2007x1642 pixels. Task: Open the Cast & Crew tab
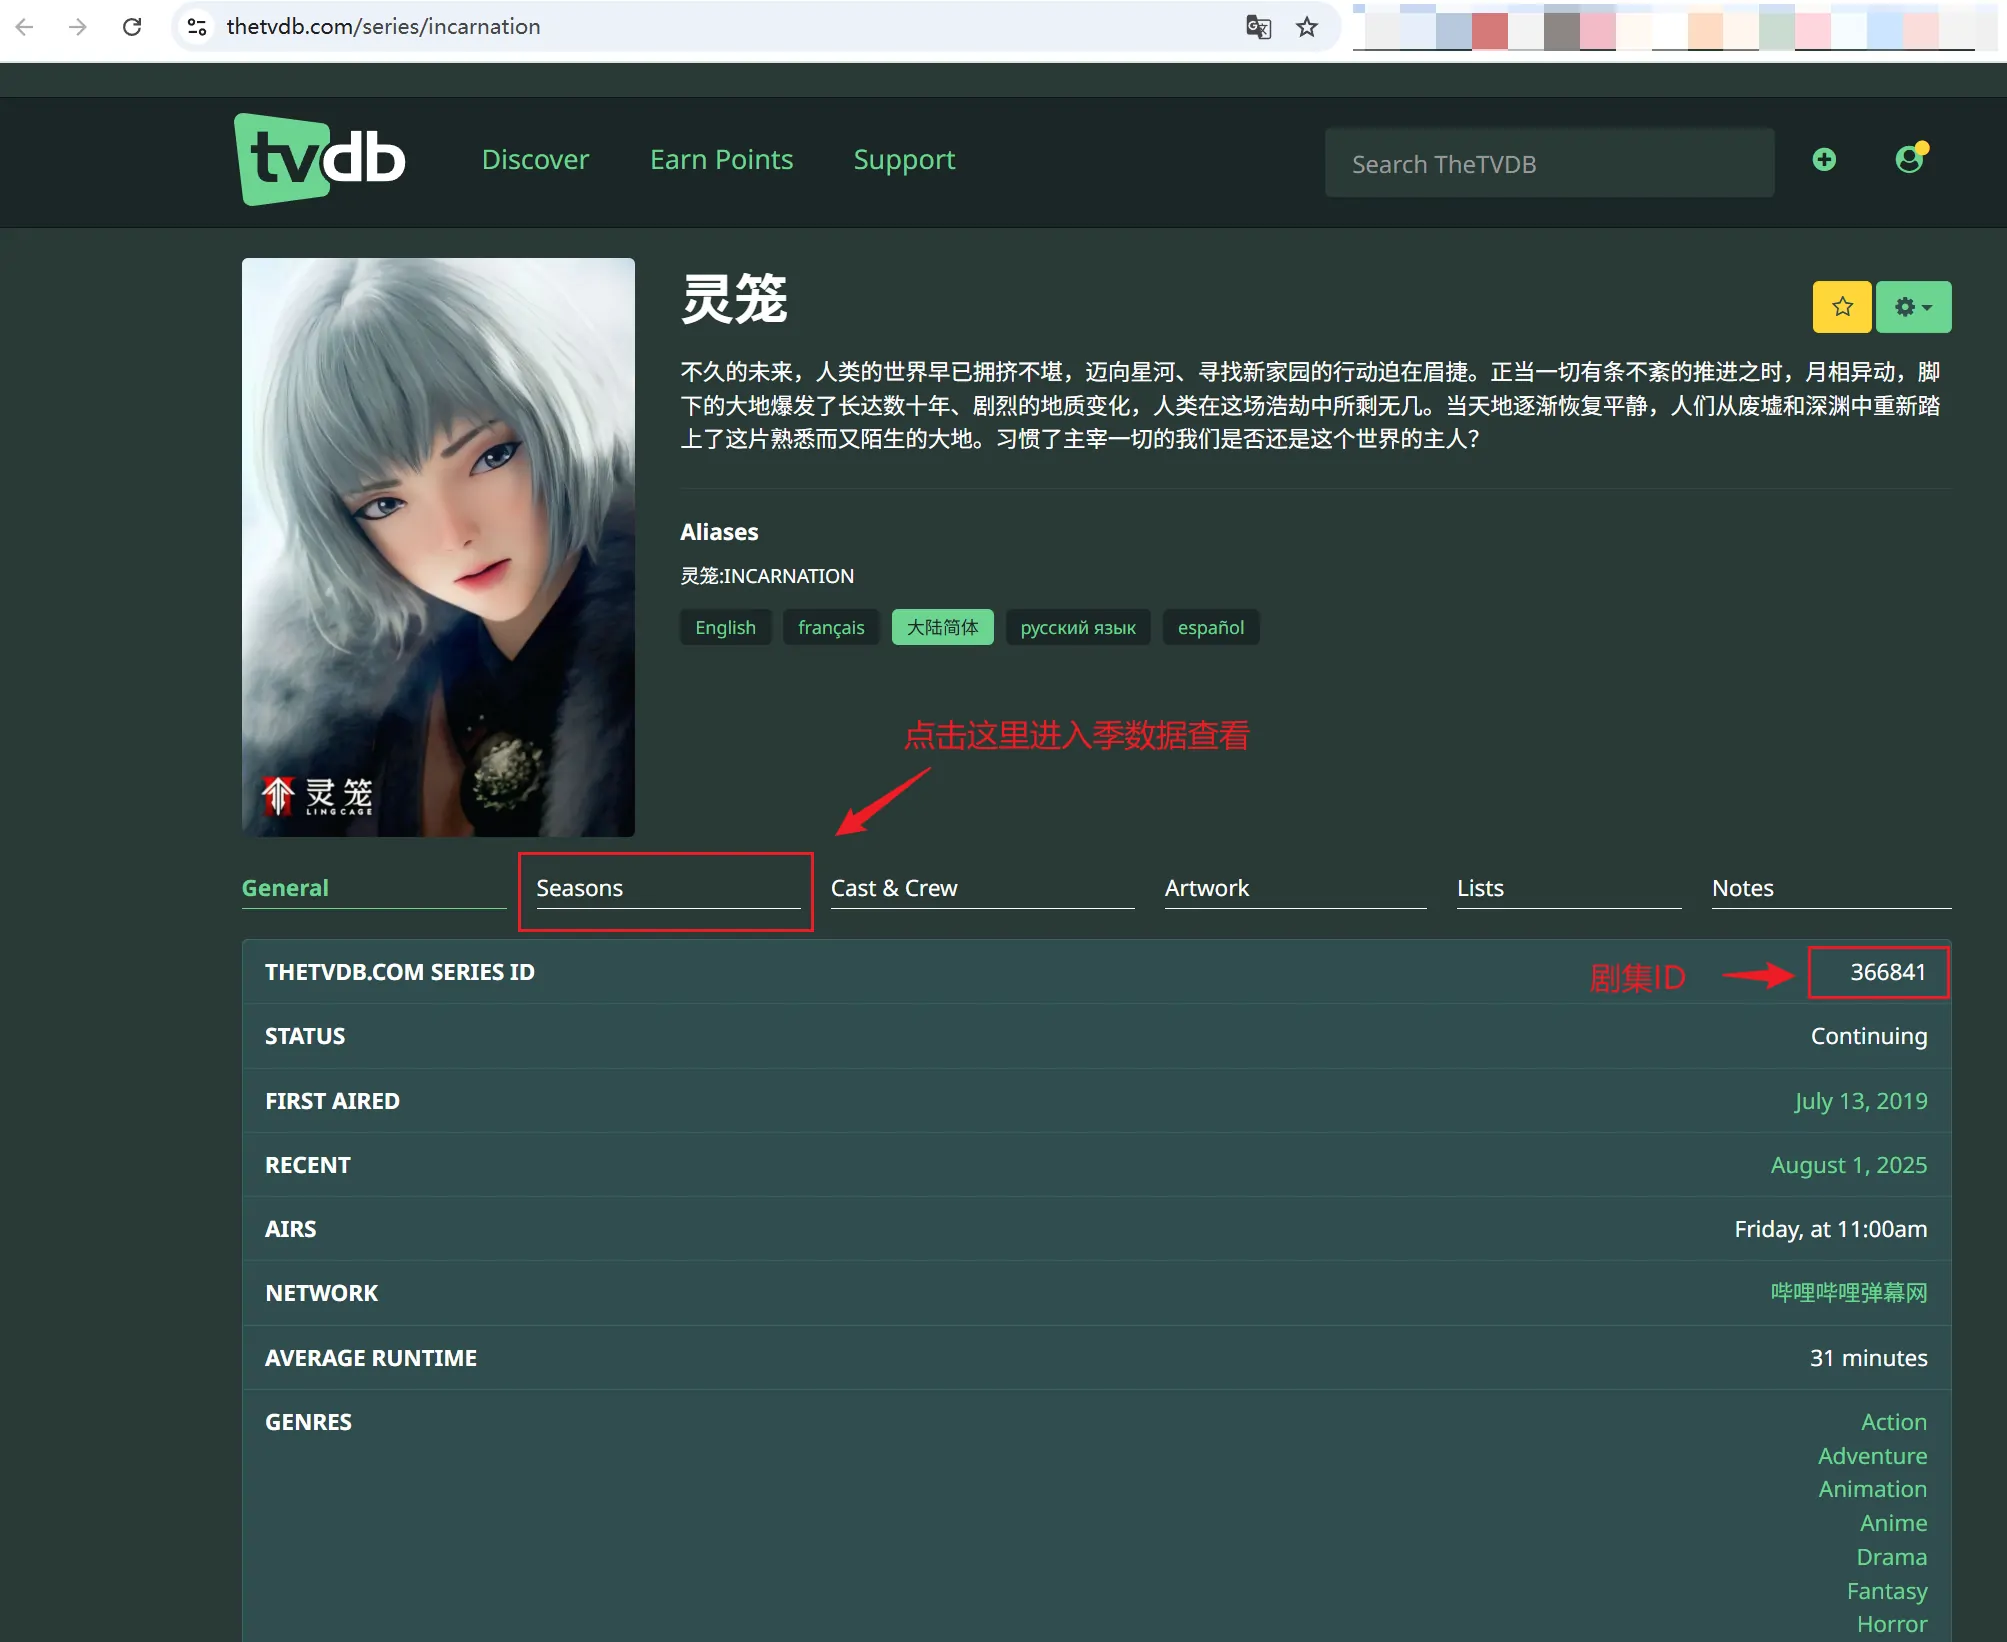pyautogui.click(x=894, y=888)
